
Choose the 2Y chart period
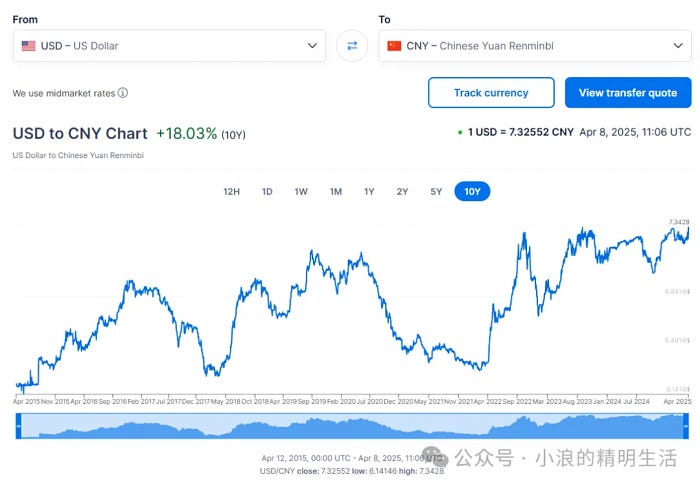[402, 191]
